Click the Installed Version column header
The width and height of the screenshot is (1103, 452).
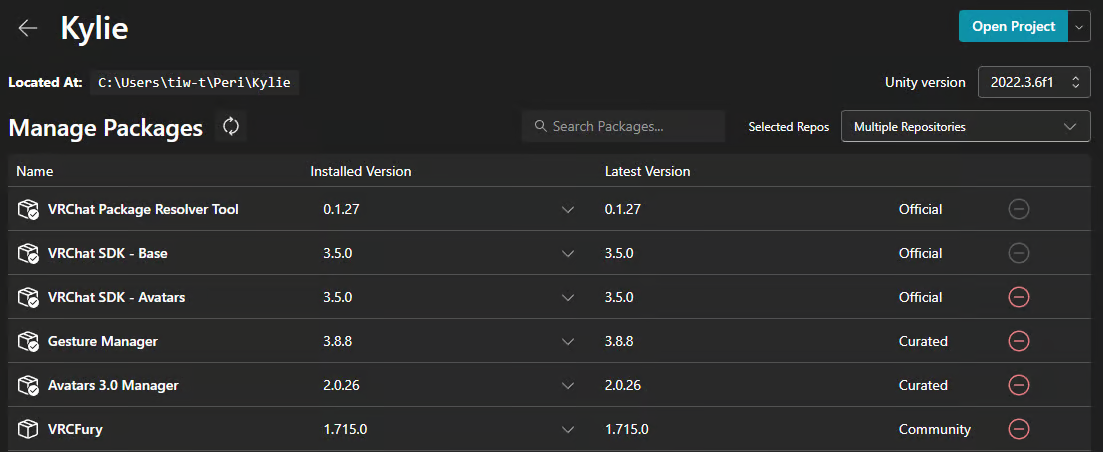click(x=361, y=171)
